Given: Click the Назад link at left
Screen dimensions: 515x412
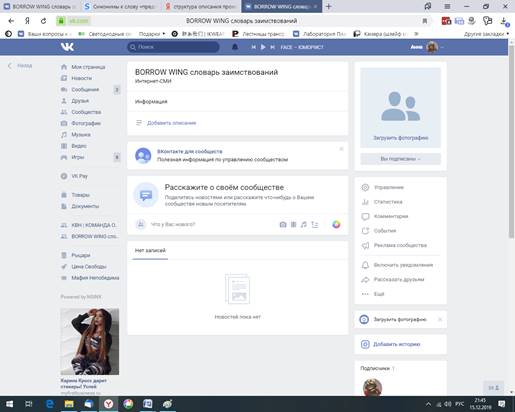Looking at the screenshot, I should [20, 66].
